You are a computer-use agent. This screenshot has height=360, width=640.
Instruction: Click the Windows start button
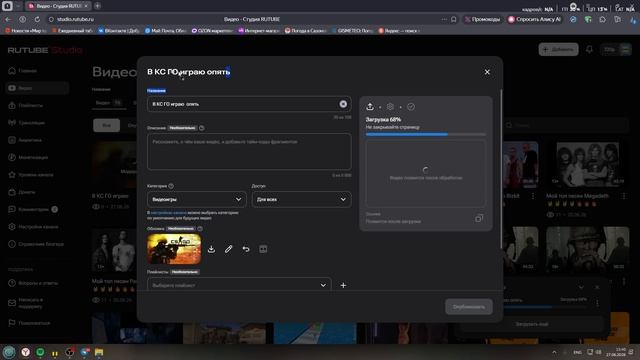9,352
